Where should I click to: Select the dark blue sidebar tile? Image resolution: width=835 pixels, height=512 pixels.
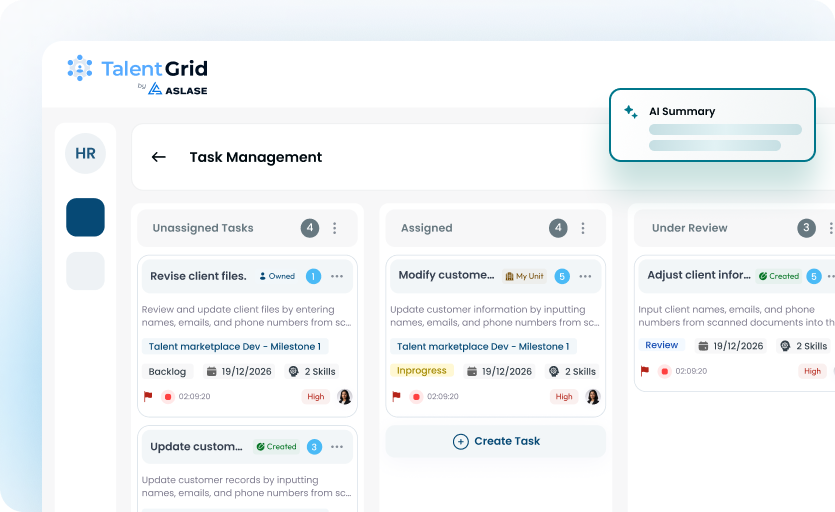pos(85,217)
